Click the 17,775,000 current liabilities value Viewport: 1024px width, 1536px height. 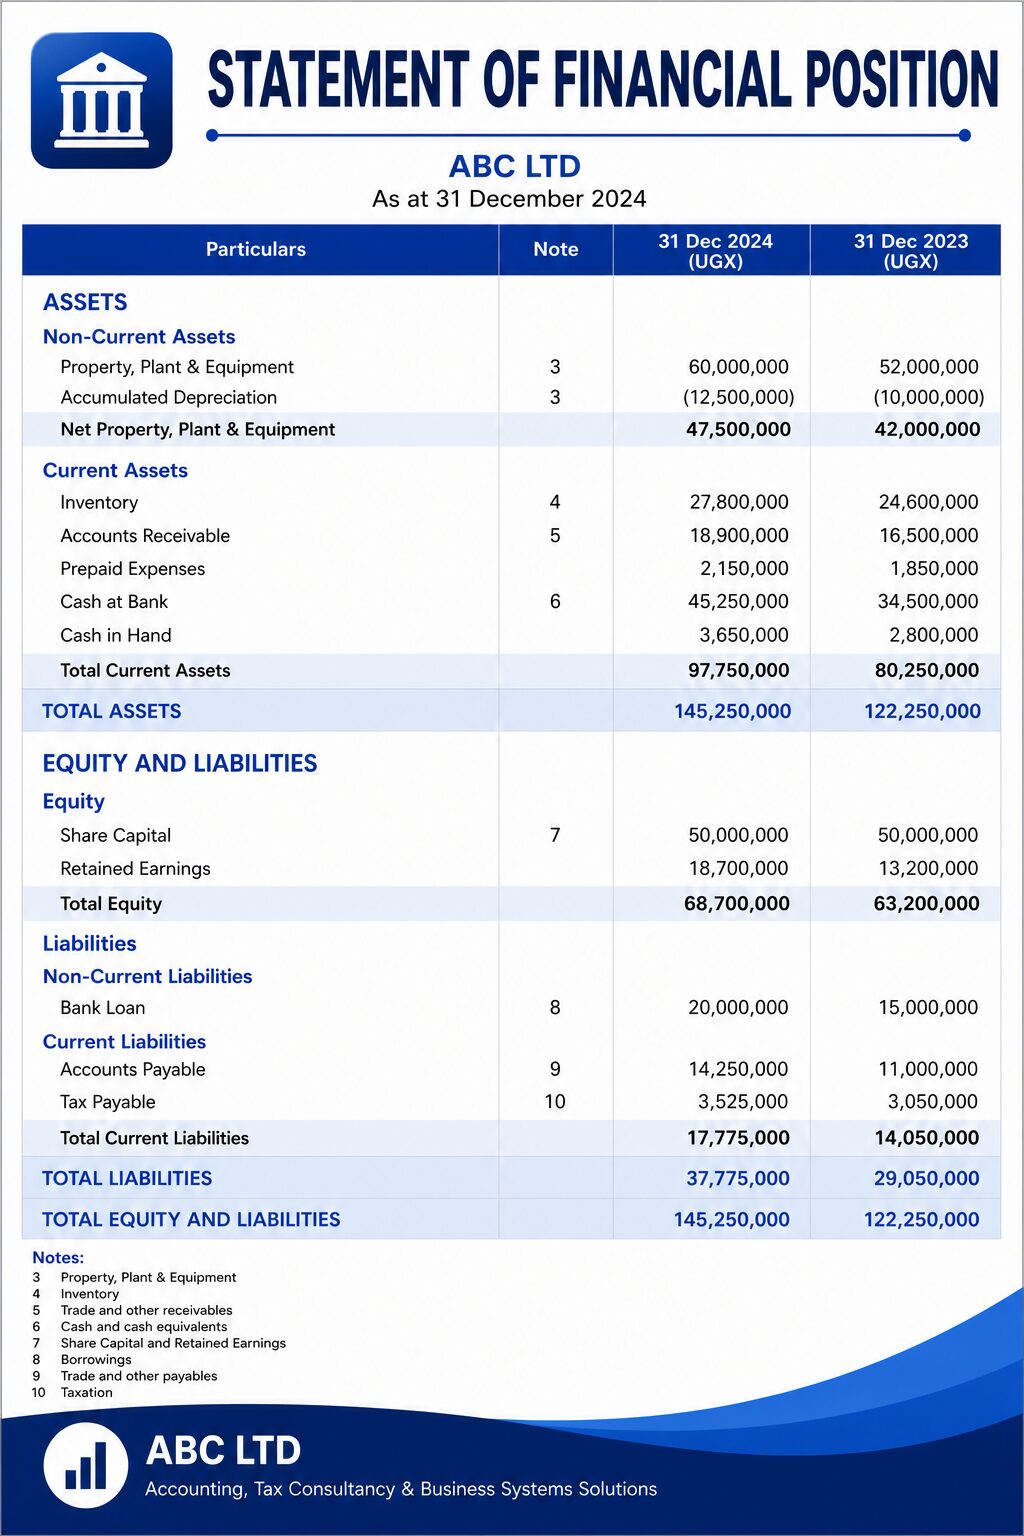(x=738, y=1138)
